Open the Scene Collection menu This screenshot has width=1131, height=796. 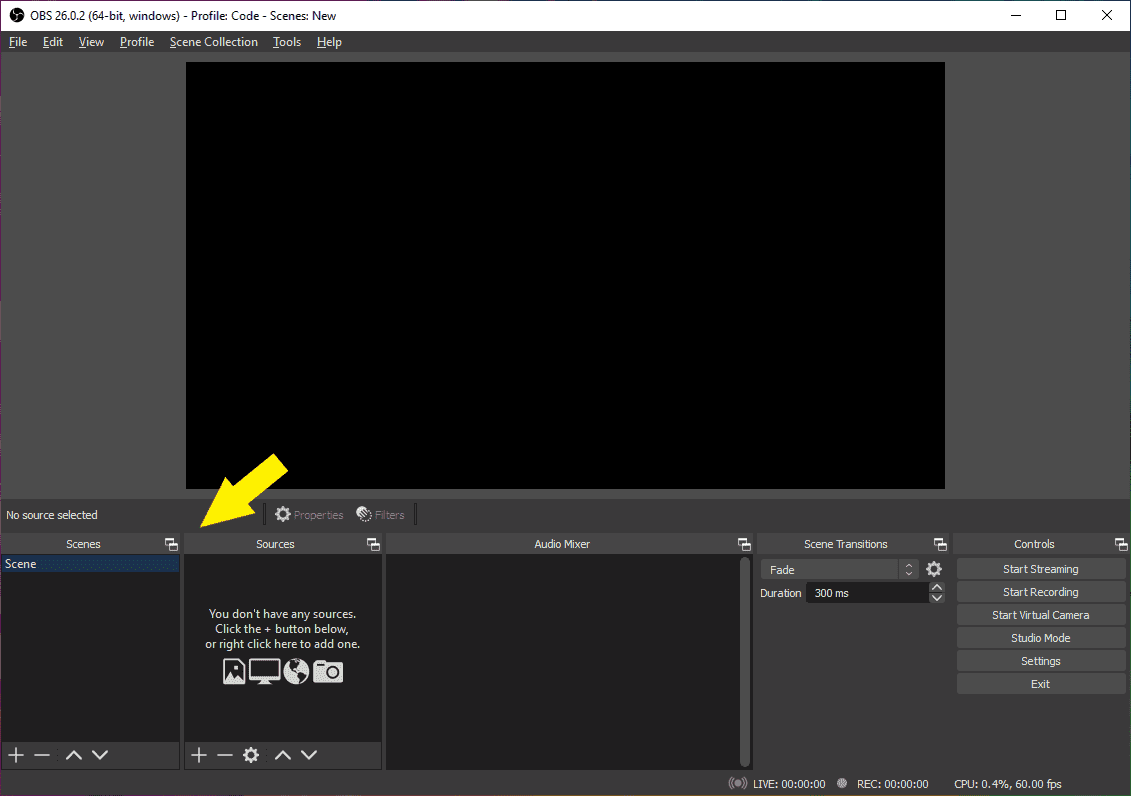213,42
